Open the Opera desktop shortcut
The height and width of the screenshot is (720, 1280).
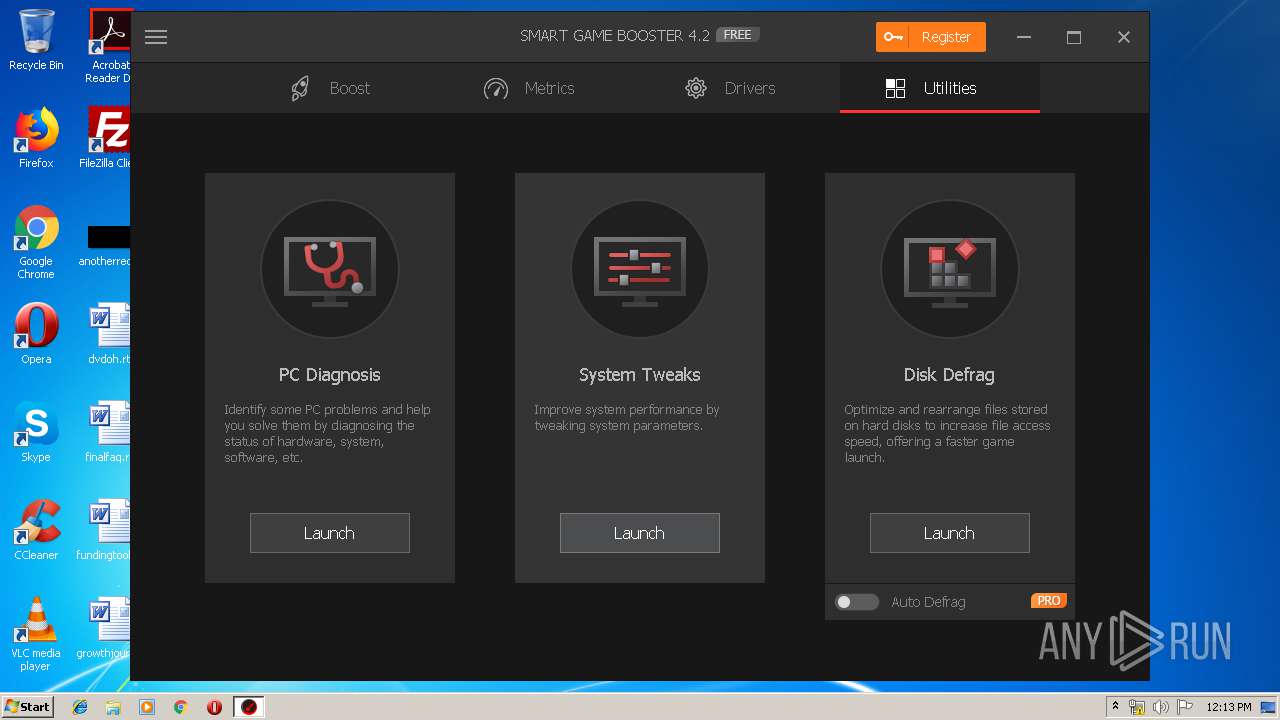pos(36,334)
